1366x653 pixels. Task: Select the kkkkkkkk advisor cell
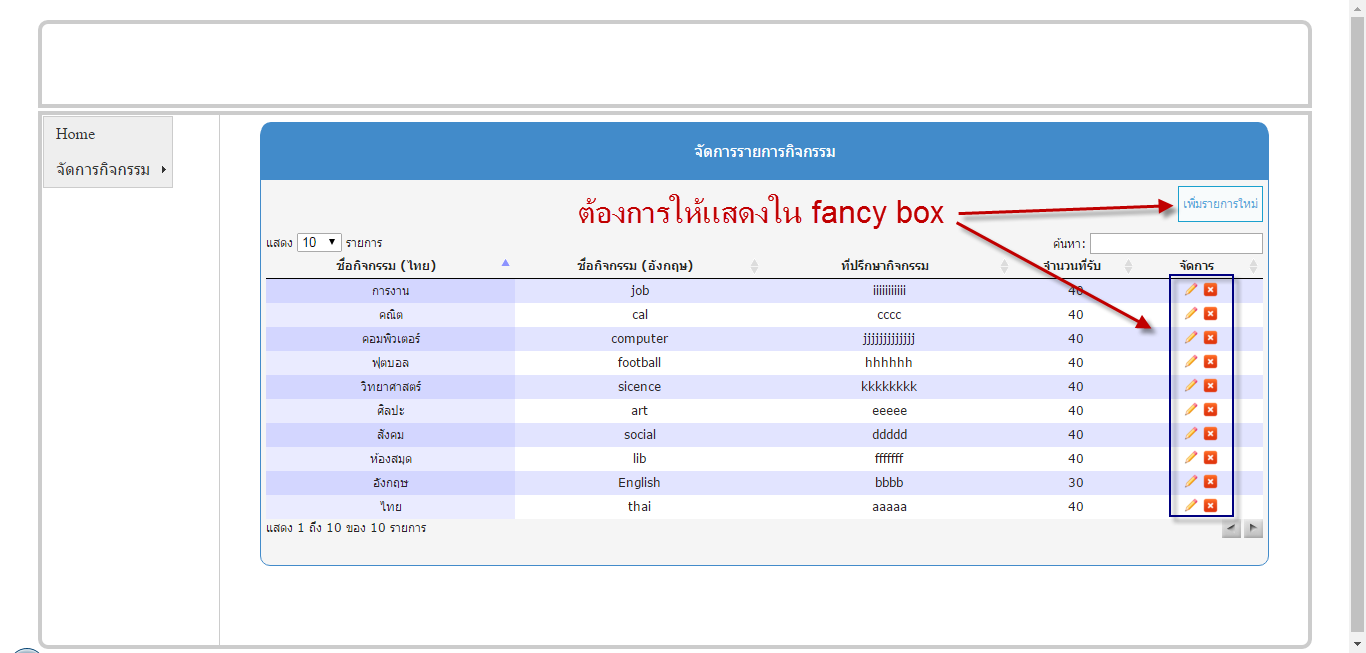[888, 387]
